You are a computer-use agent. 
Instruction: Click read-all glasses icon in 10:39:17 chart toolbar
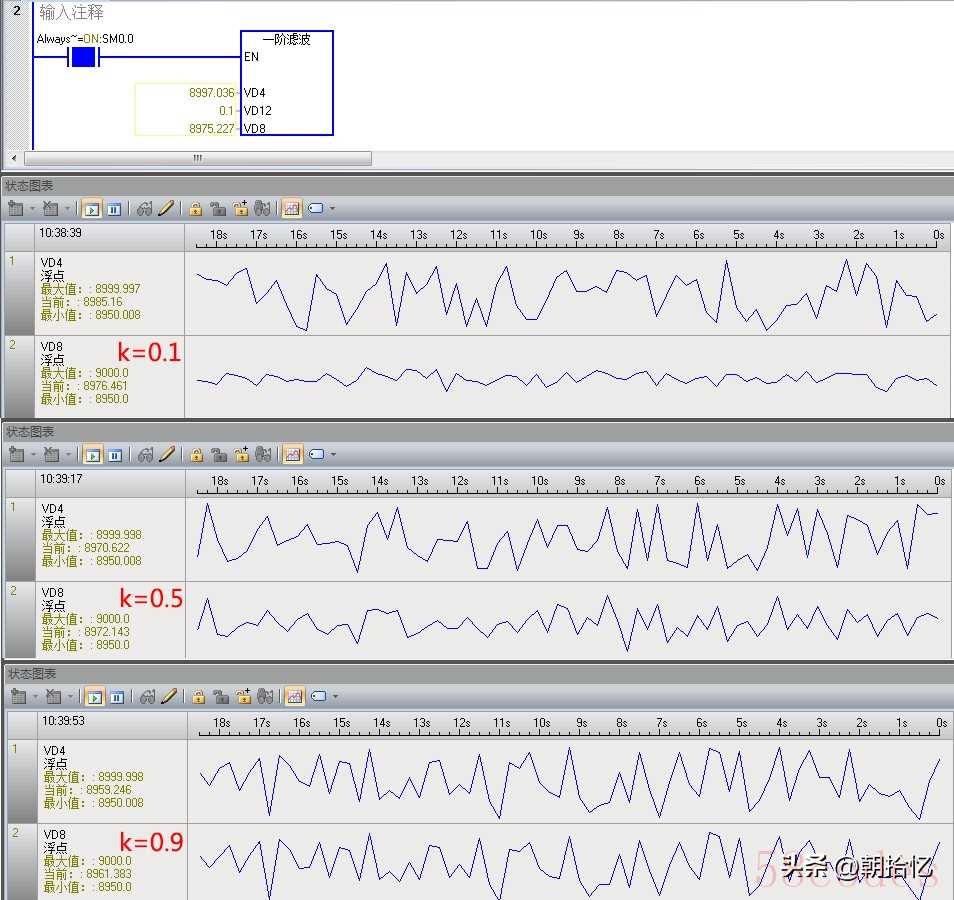click(x=145, y=455)
